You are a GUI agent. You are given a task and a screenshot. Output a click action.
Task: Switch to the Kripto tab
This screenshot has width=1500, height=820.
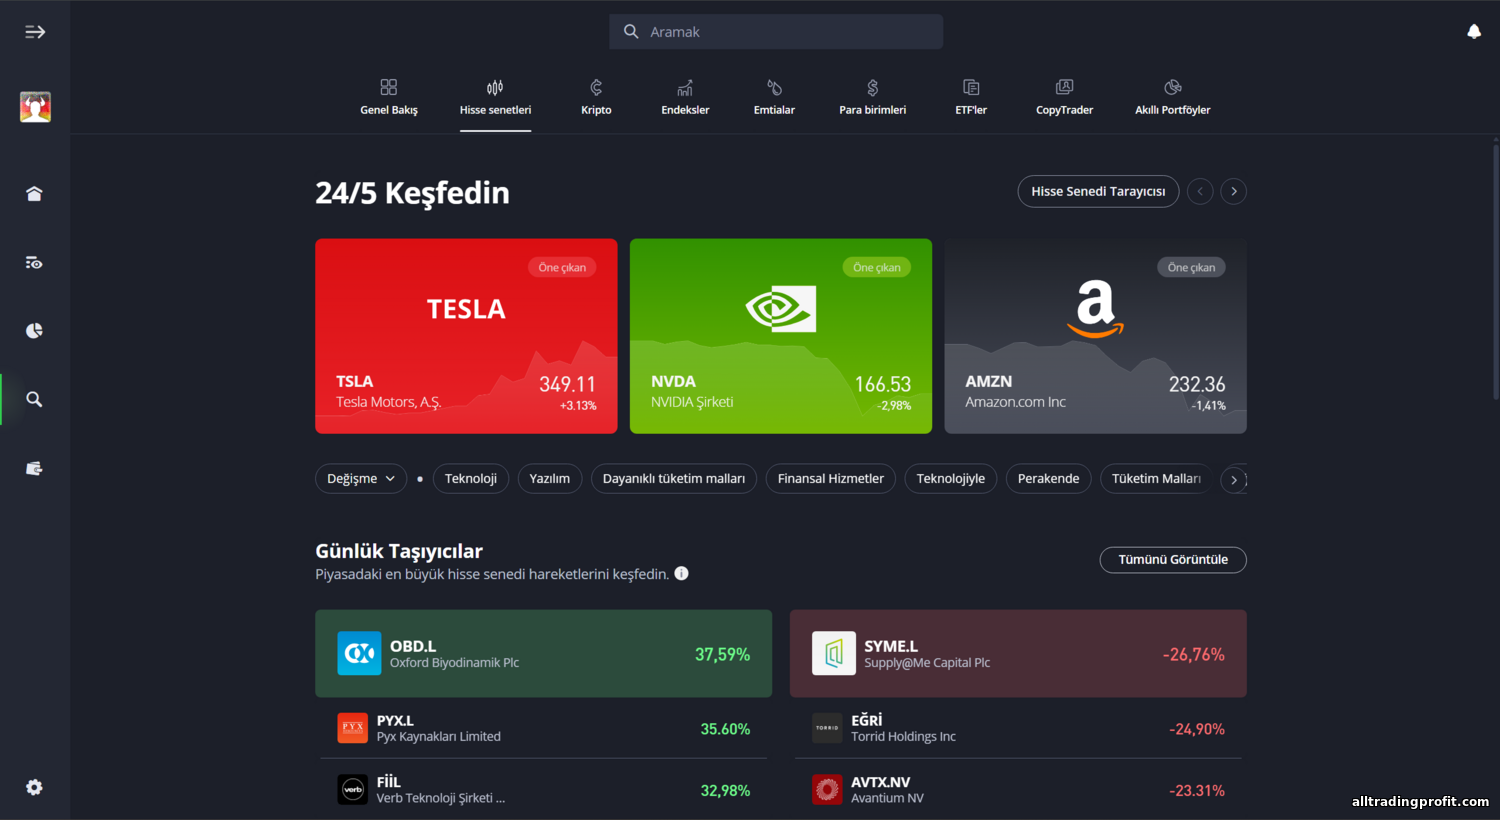pos(596,98)
